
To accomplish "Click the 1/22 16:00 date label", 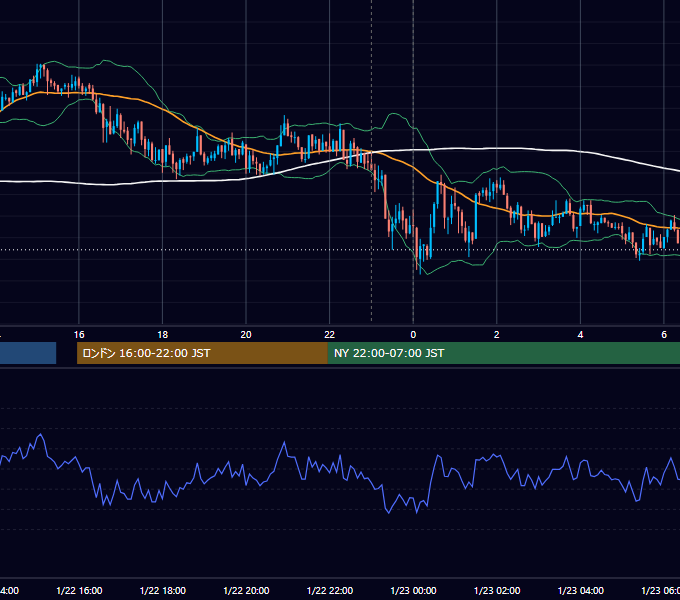I will [79, 590].
